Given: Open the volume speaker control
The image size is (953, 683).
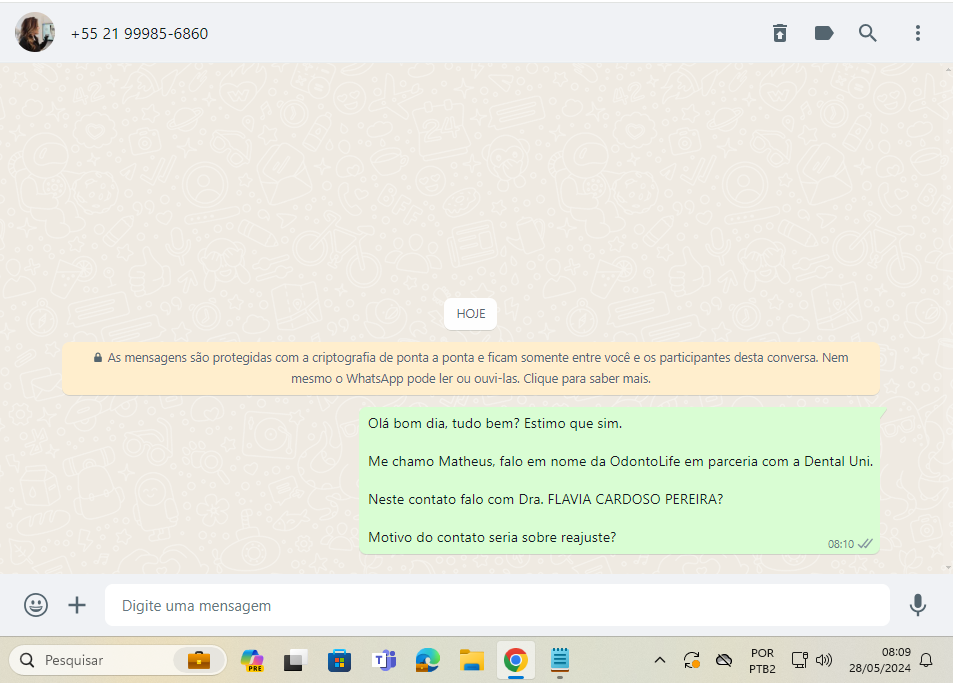Looking at the screenshot, I should (x=824, y=660).
